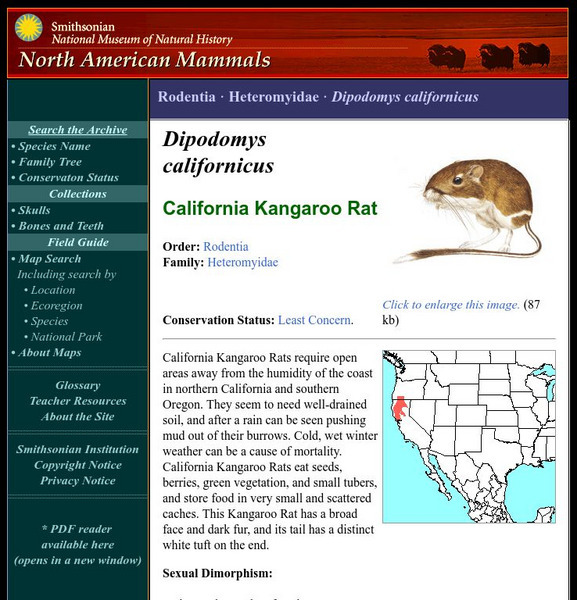Open Map Search in the sidebar
The width and height of the screenshot is (577, 600).
pyautogui.click(x=50, y=259)
